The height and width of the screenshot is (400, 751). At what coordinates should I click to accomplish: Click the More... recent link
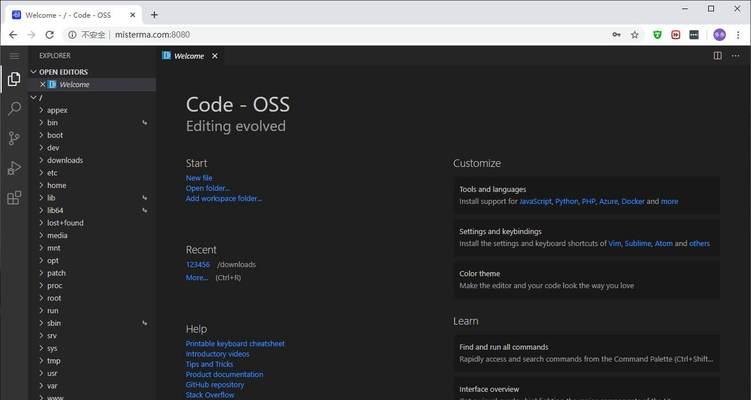tap(197, 277)
